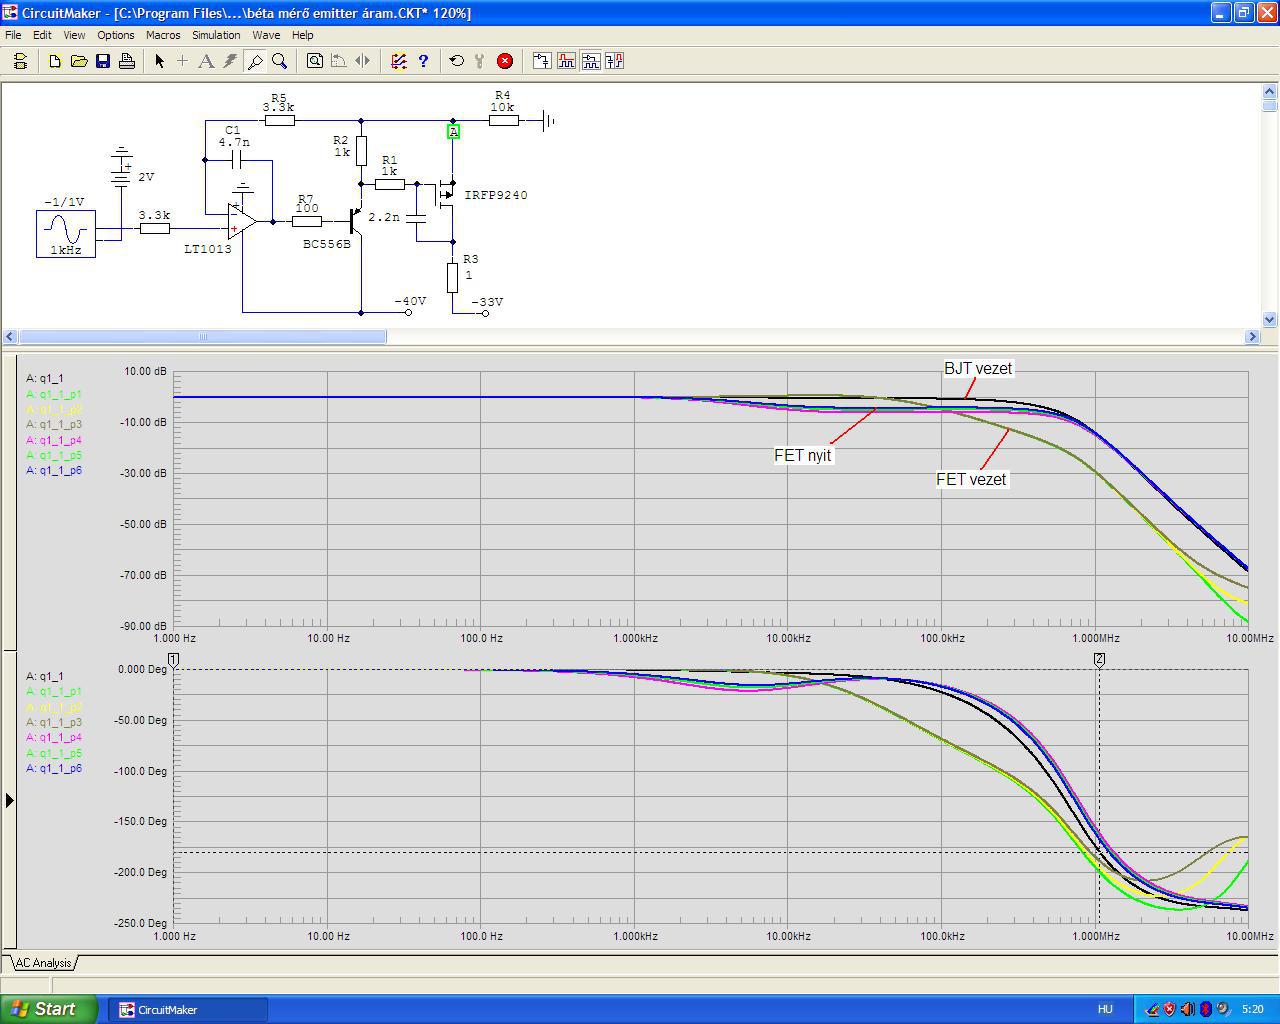This screenshot has width=1280, height=1024.
Task: Create a new circuit file
Action: coord(55,61)
